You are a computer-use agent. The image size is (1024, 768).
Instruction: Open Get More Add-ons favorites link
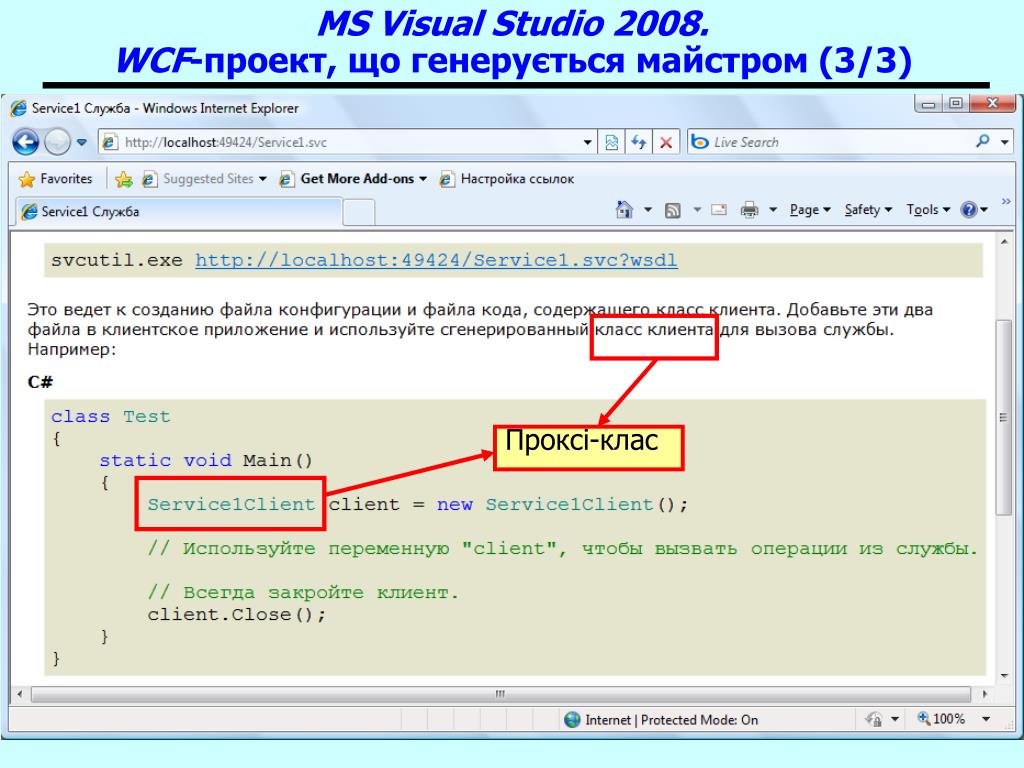pos(353,179)
